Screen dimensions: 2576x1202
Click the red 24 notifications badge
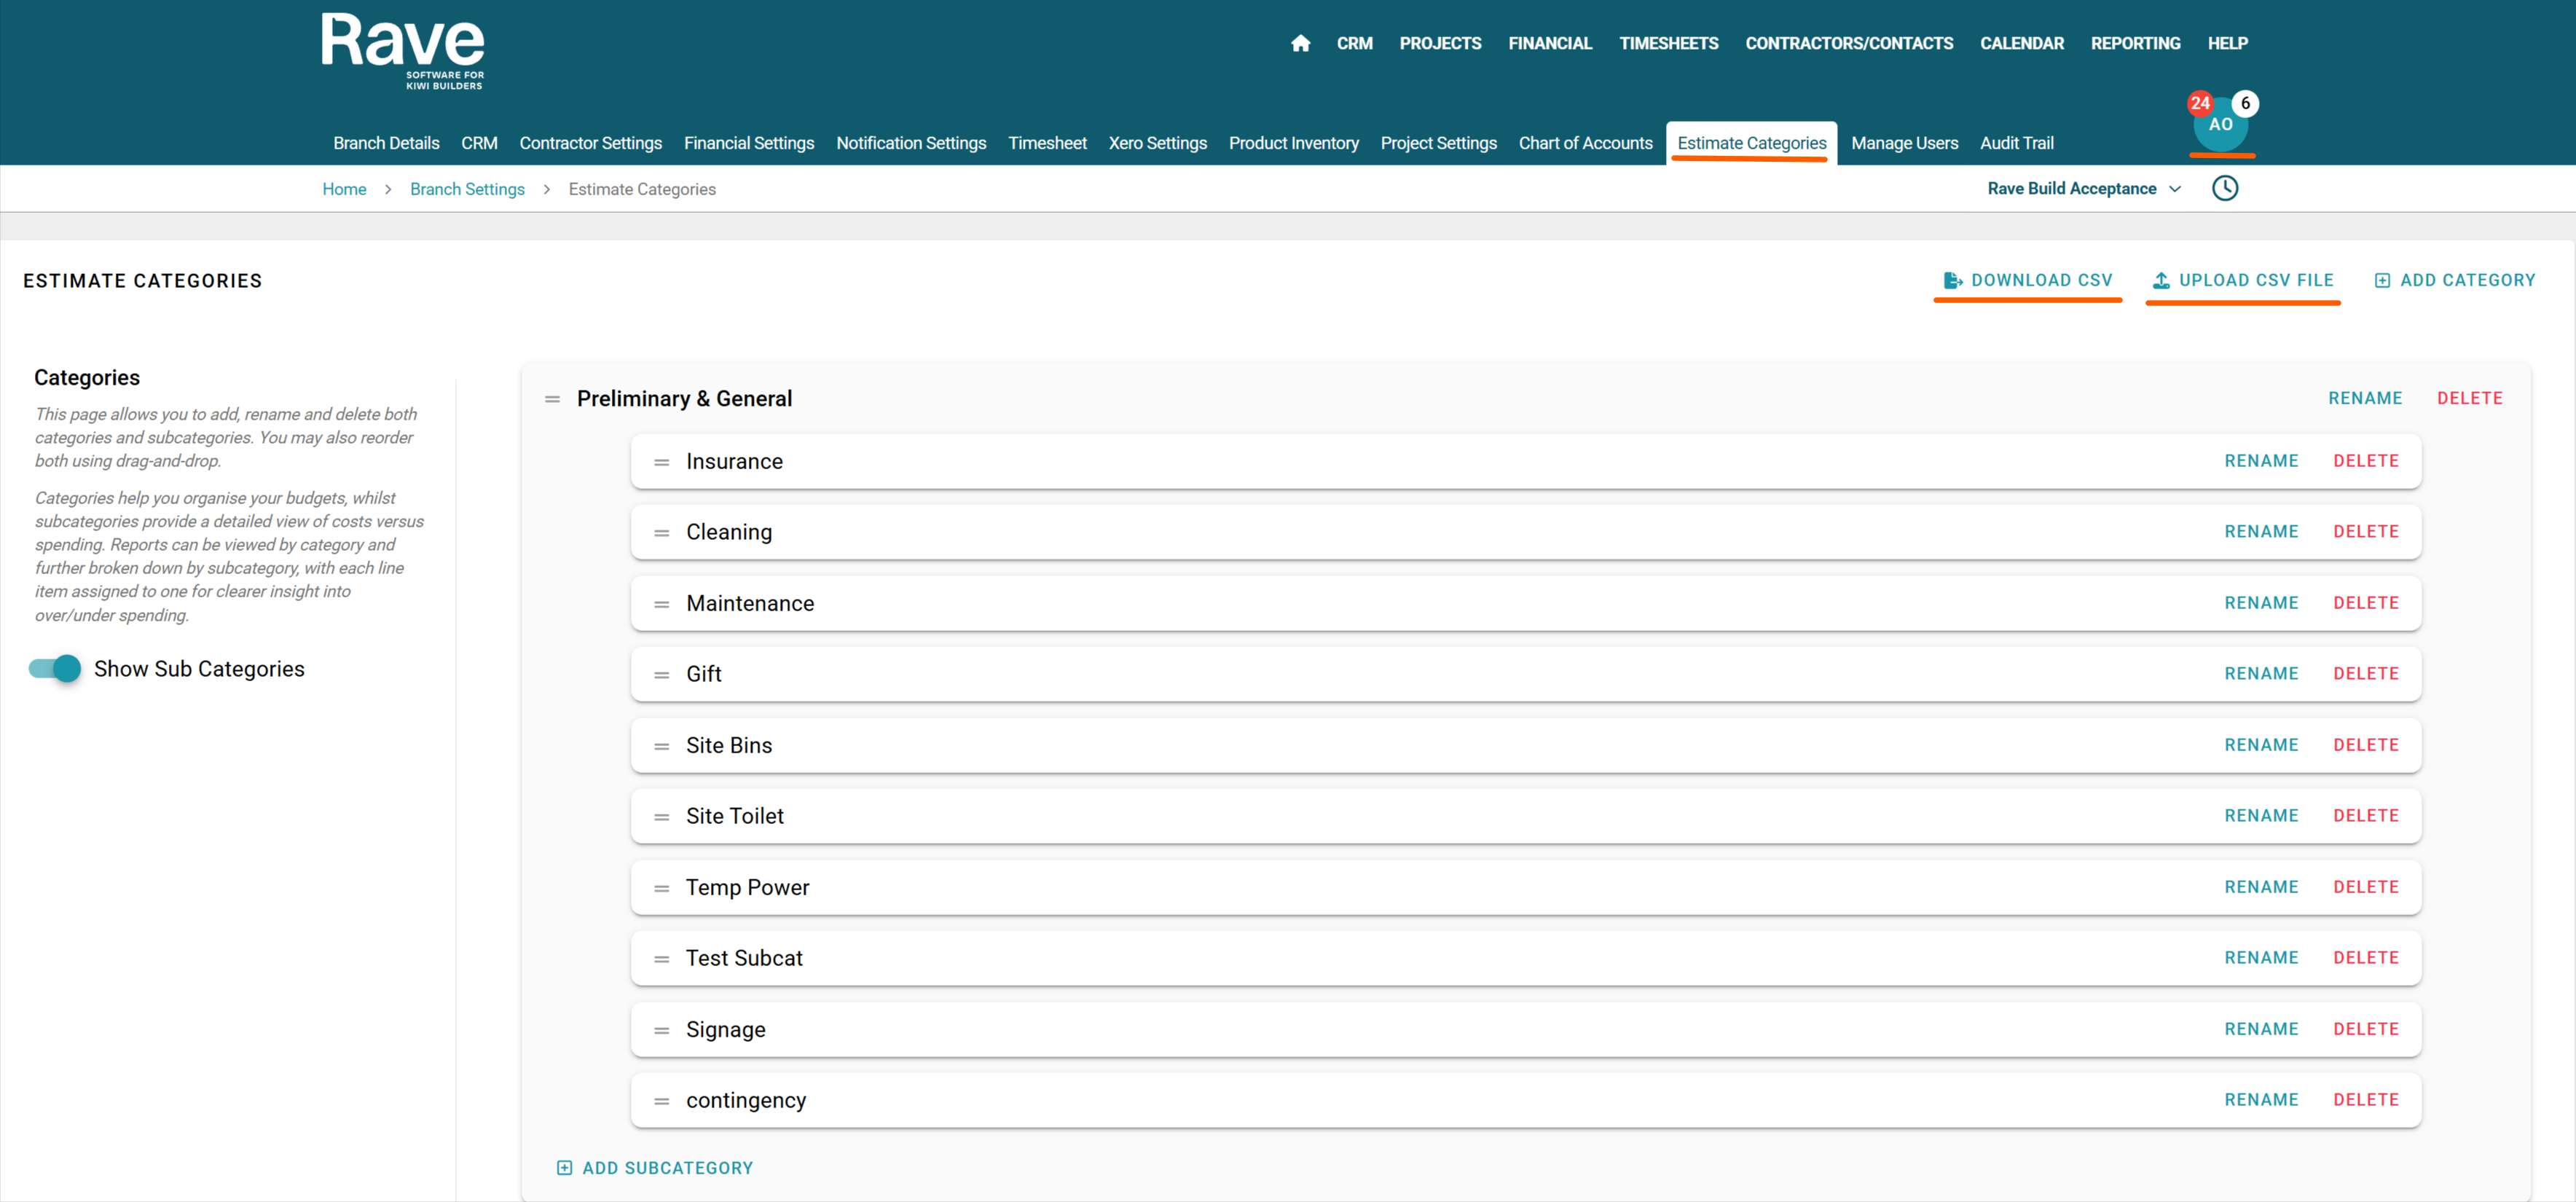point(2199,103)
